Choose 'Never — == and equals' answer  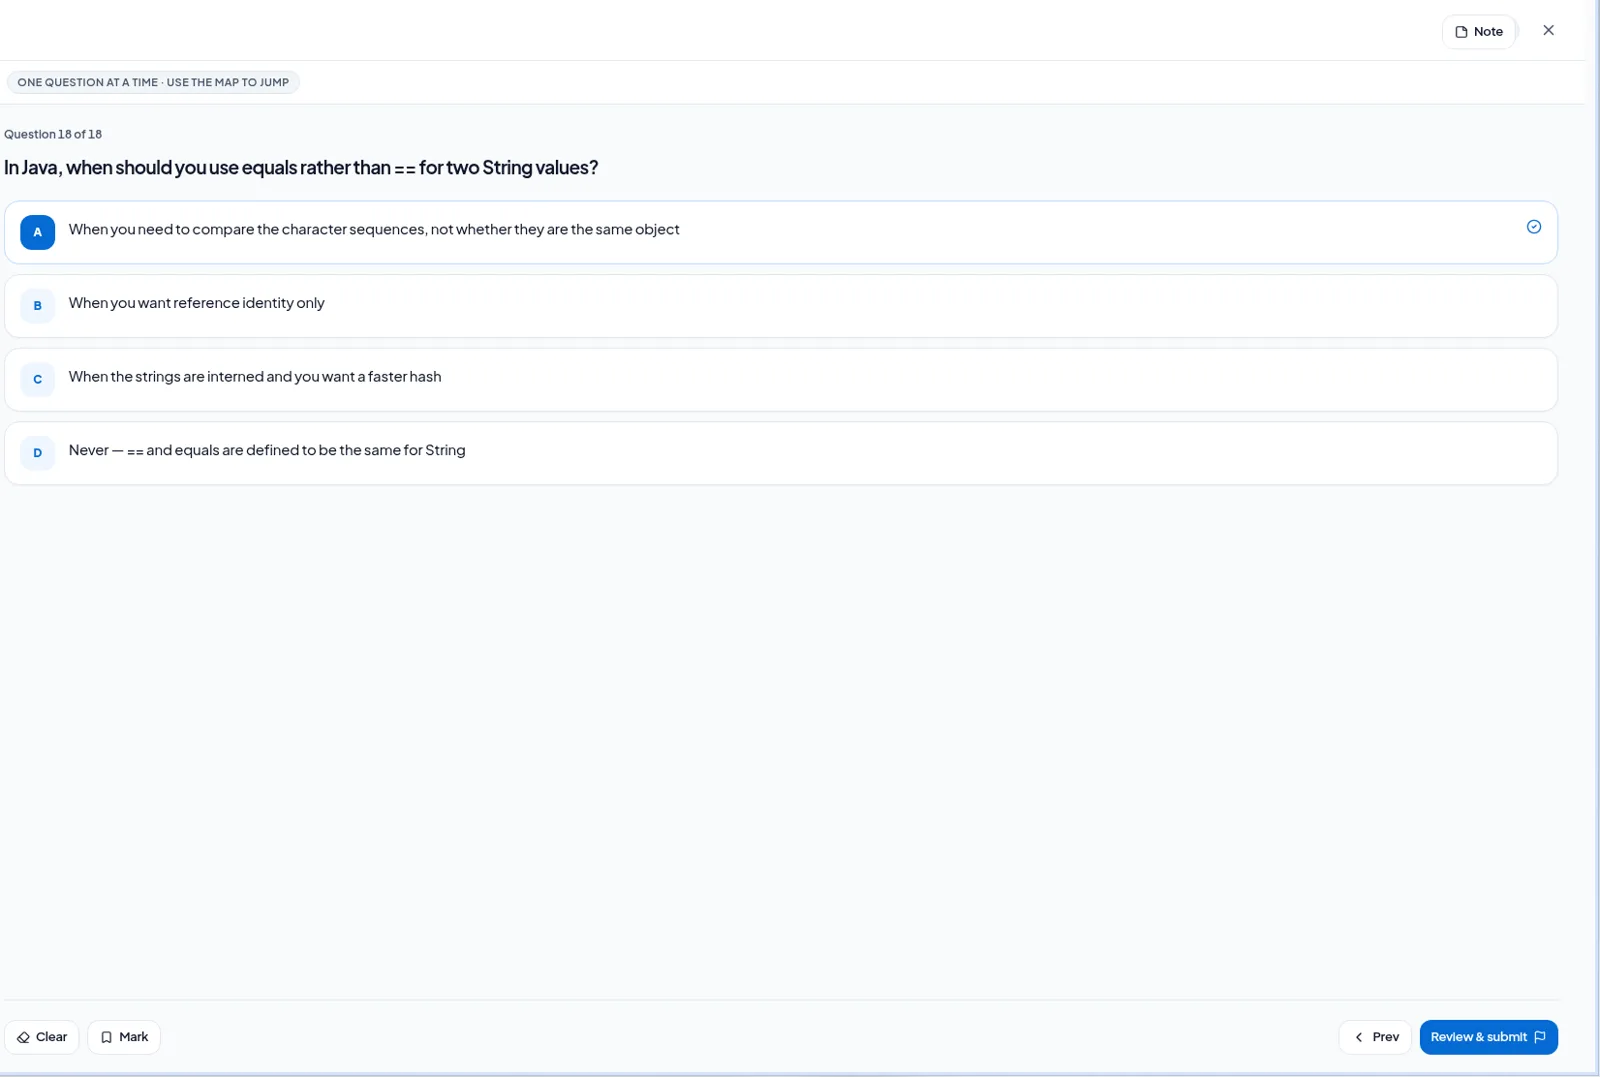(x=781, y=453)
